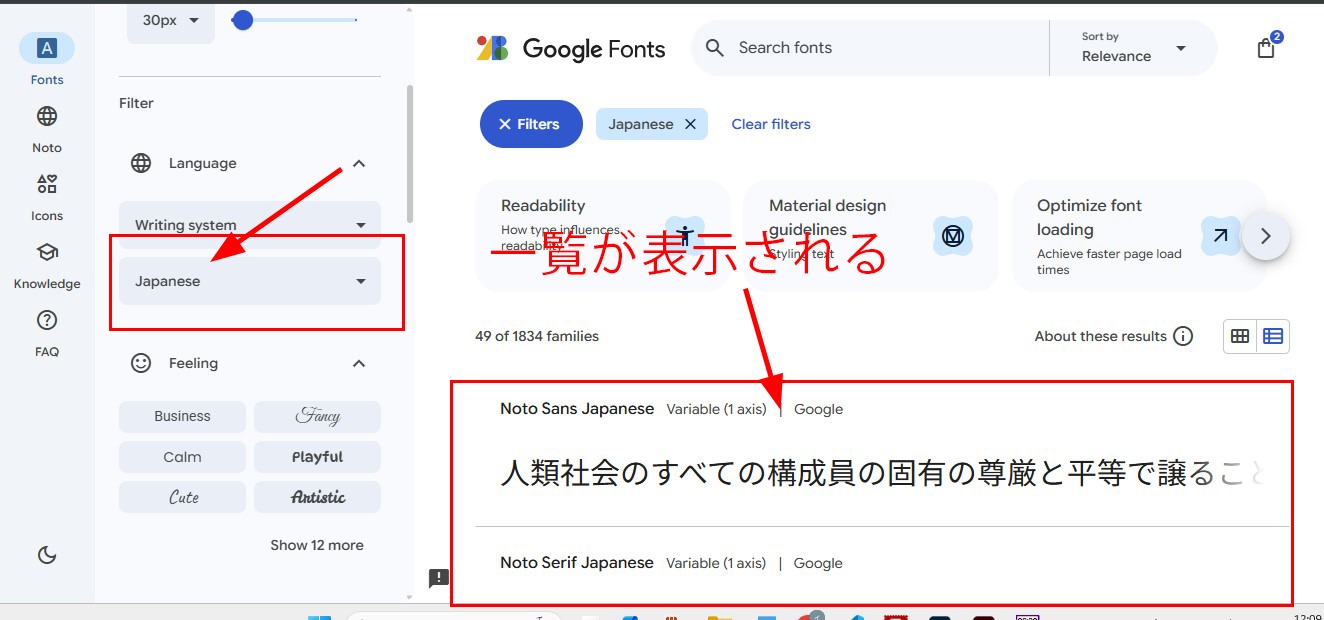Open the Material design guidelines card
This screenshot has height=620, width=1324.
[871, 236]
